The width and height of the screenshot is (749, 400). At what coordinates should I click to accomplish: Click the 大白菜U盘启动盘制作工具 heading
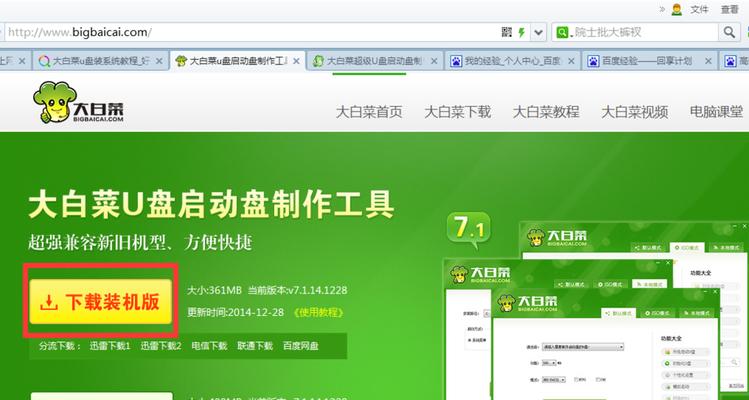211,205
